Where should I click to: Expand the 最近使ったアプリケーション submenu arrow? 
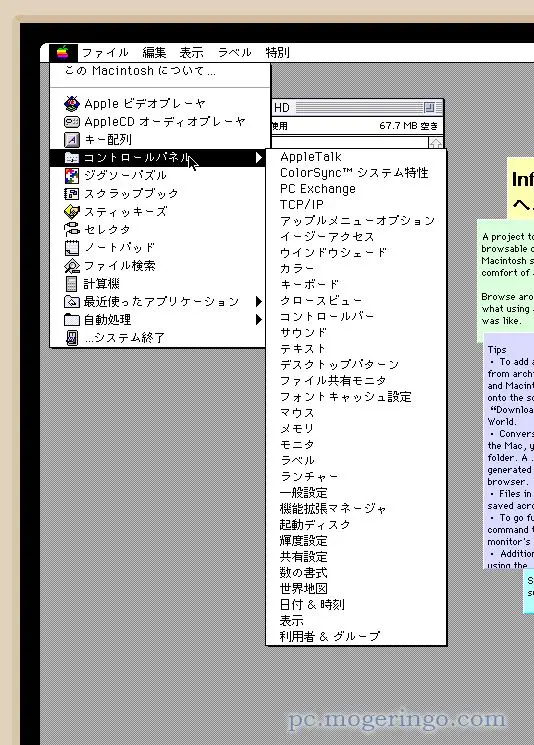258,301
